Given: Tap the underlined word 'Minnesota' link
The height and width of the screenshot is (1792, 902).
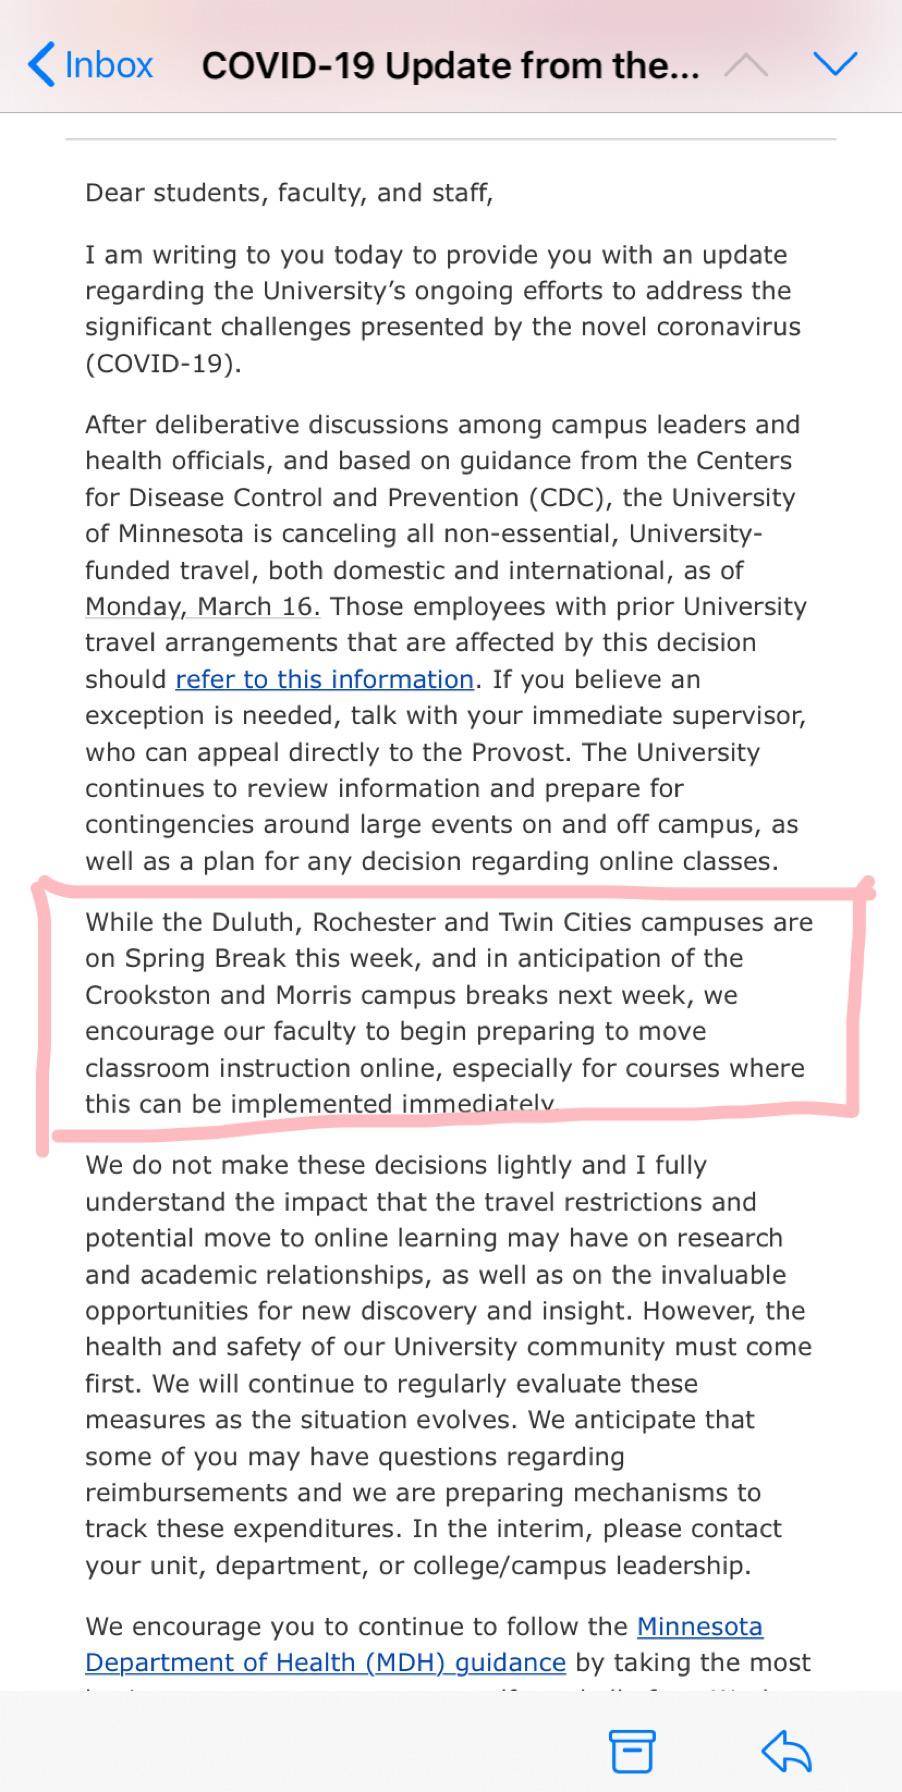Looking at the screenshot, I should (x=699, y=1626).
